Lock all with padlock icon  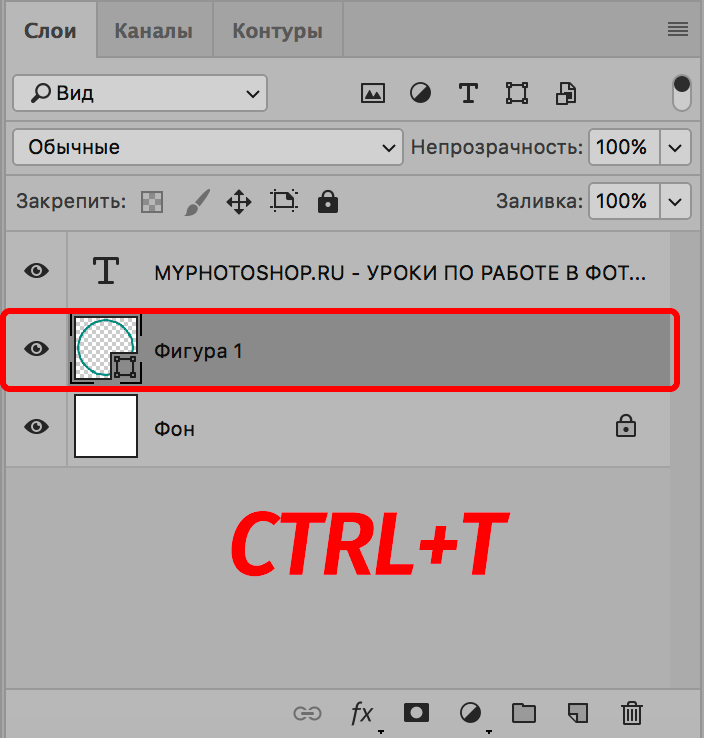pyautogui.click(x=328, y=201)
